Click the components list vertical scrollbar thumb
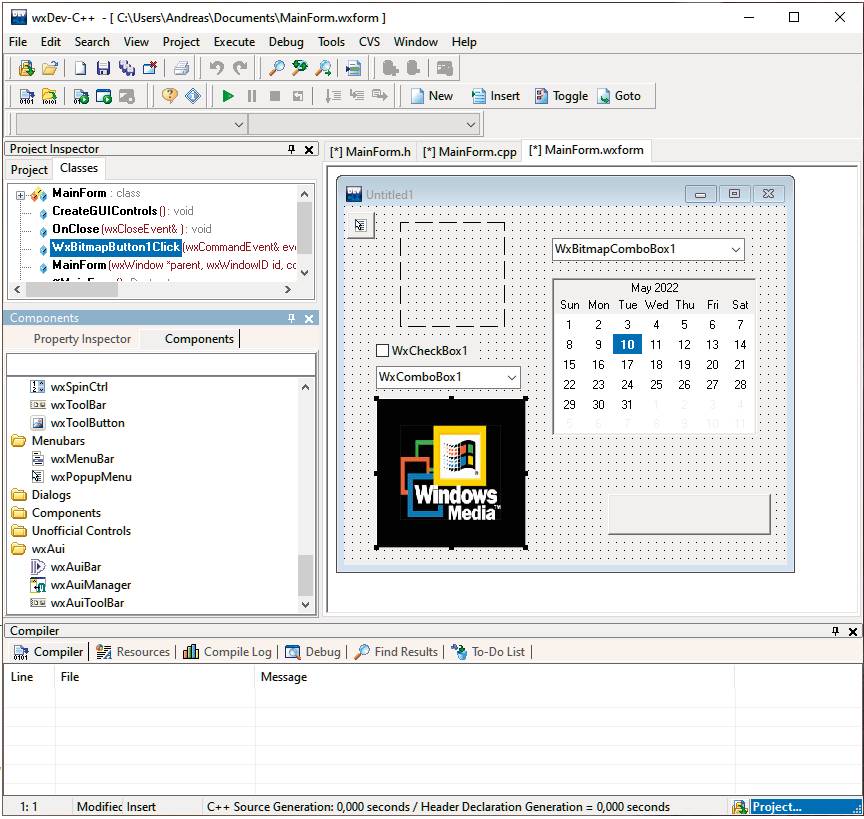Viewport: 864px width, 819px height. click(x=306, y=575)
